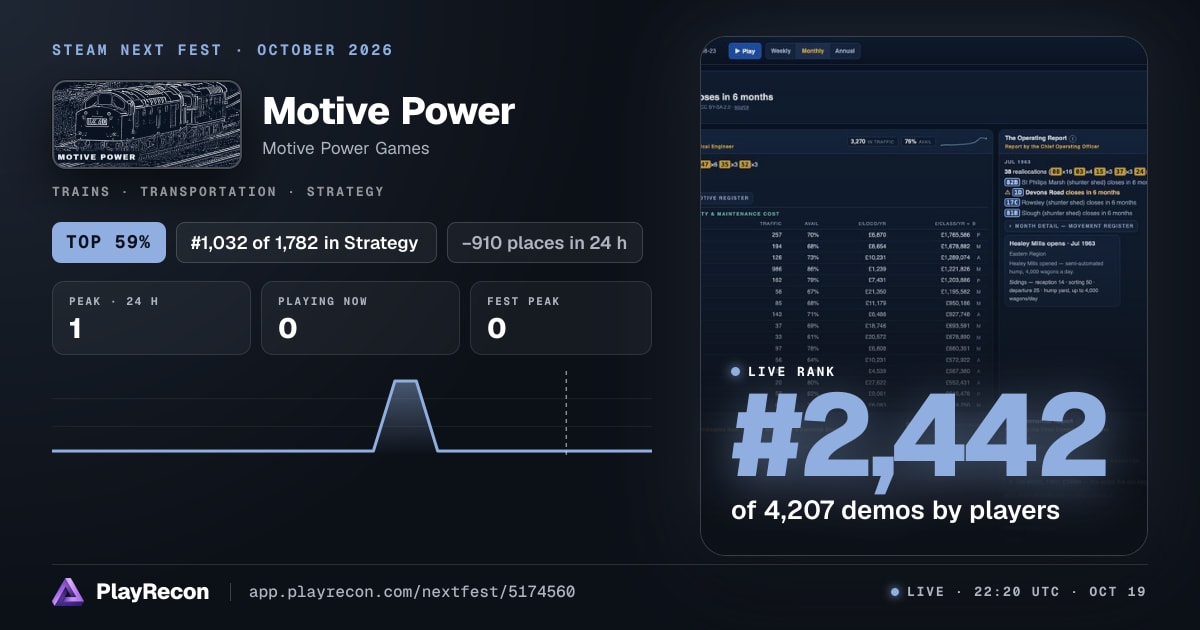Select the FEST PEAK stat card
The image size is (1200, 630).
[561, 318]
